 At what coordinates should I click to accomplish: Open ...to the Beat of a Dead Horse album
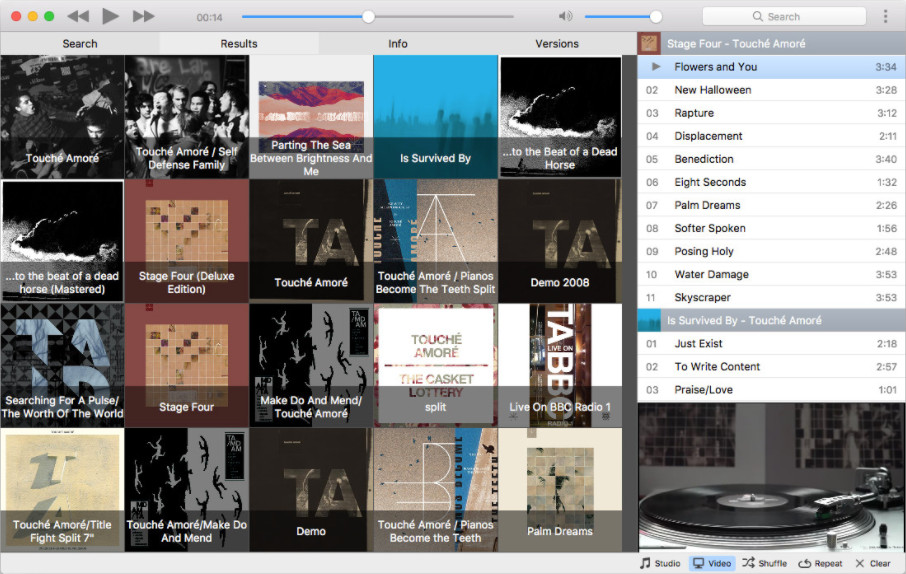[x=560, y=117]
